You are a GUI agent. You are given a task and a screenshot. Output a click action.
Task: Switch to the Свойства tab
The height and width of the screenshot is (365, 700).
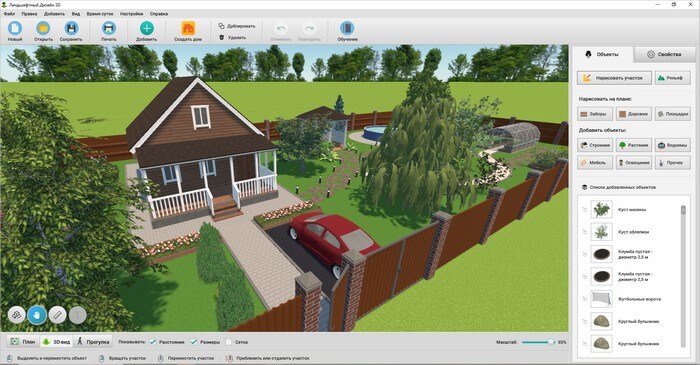coord(663,54)
